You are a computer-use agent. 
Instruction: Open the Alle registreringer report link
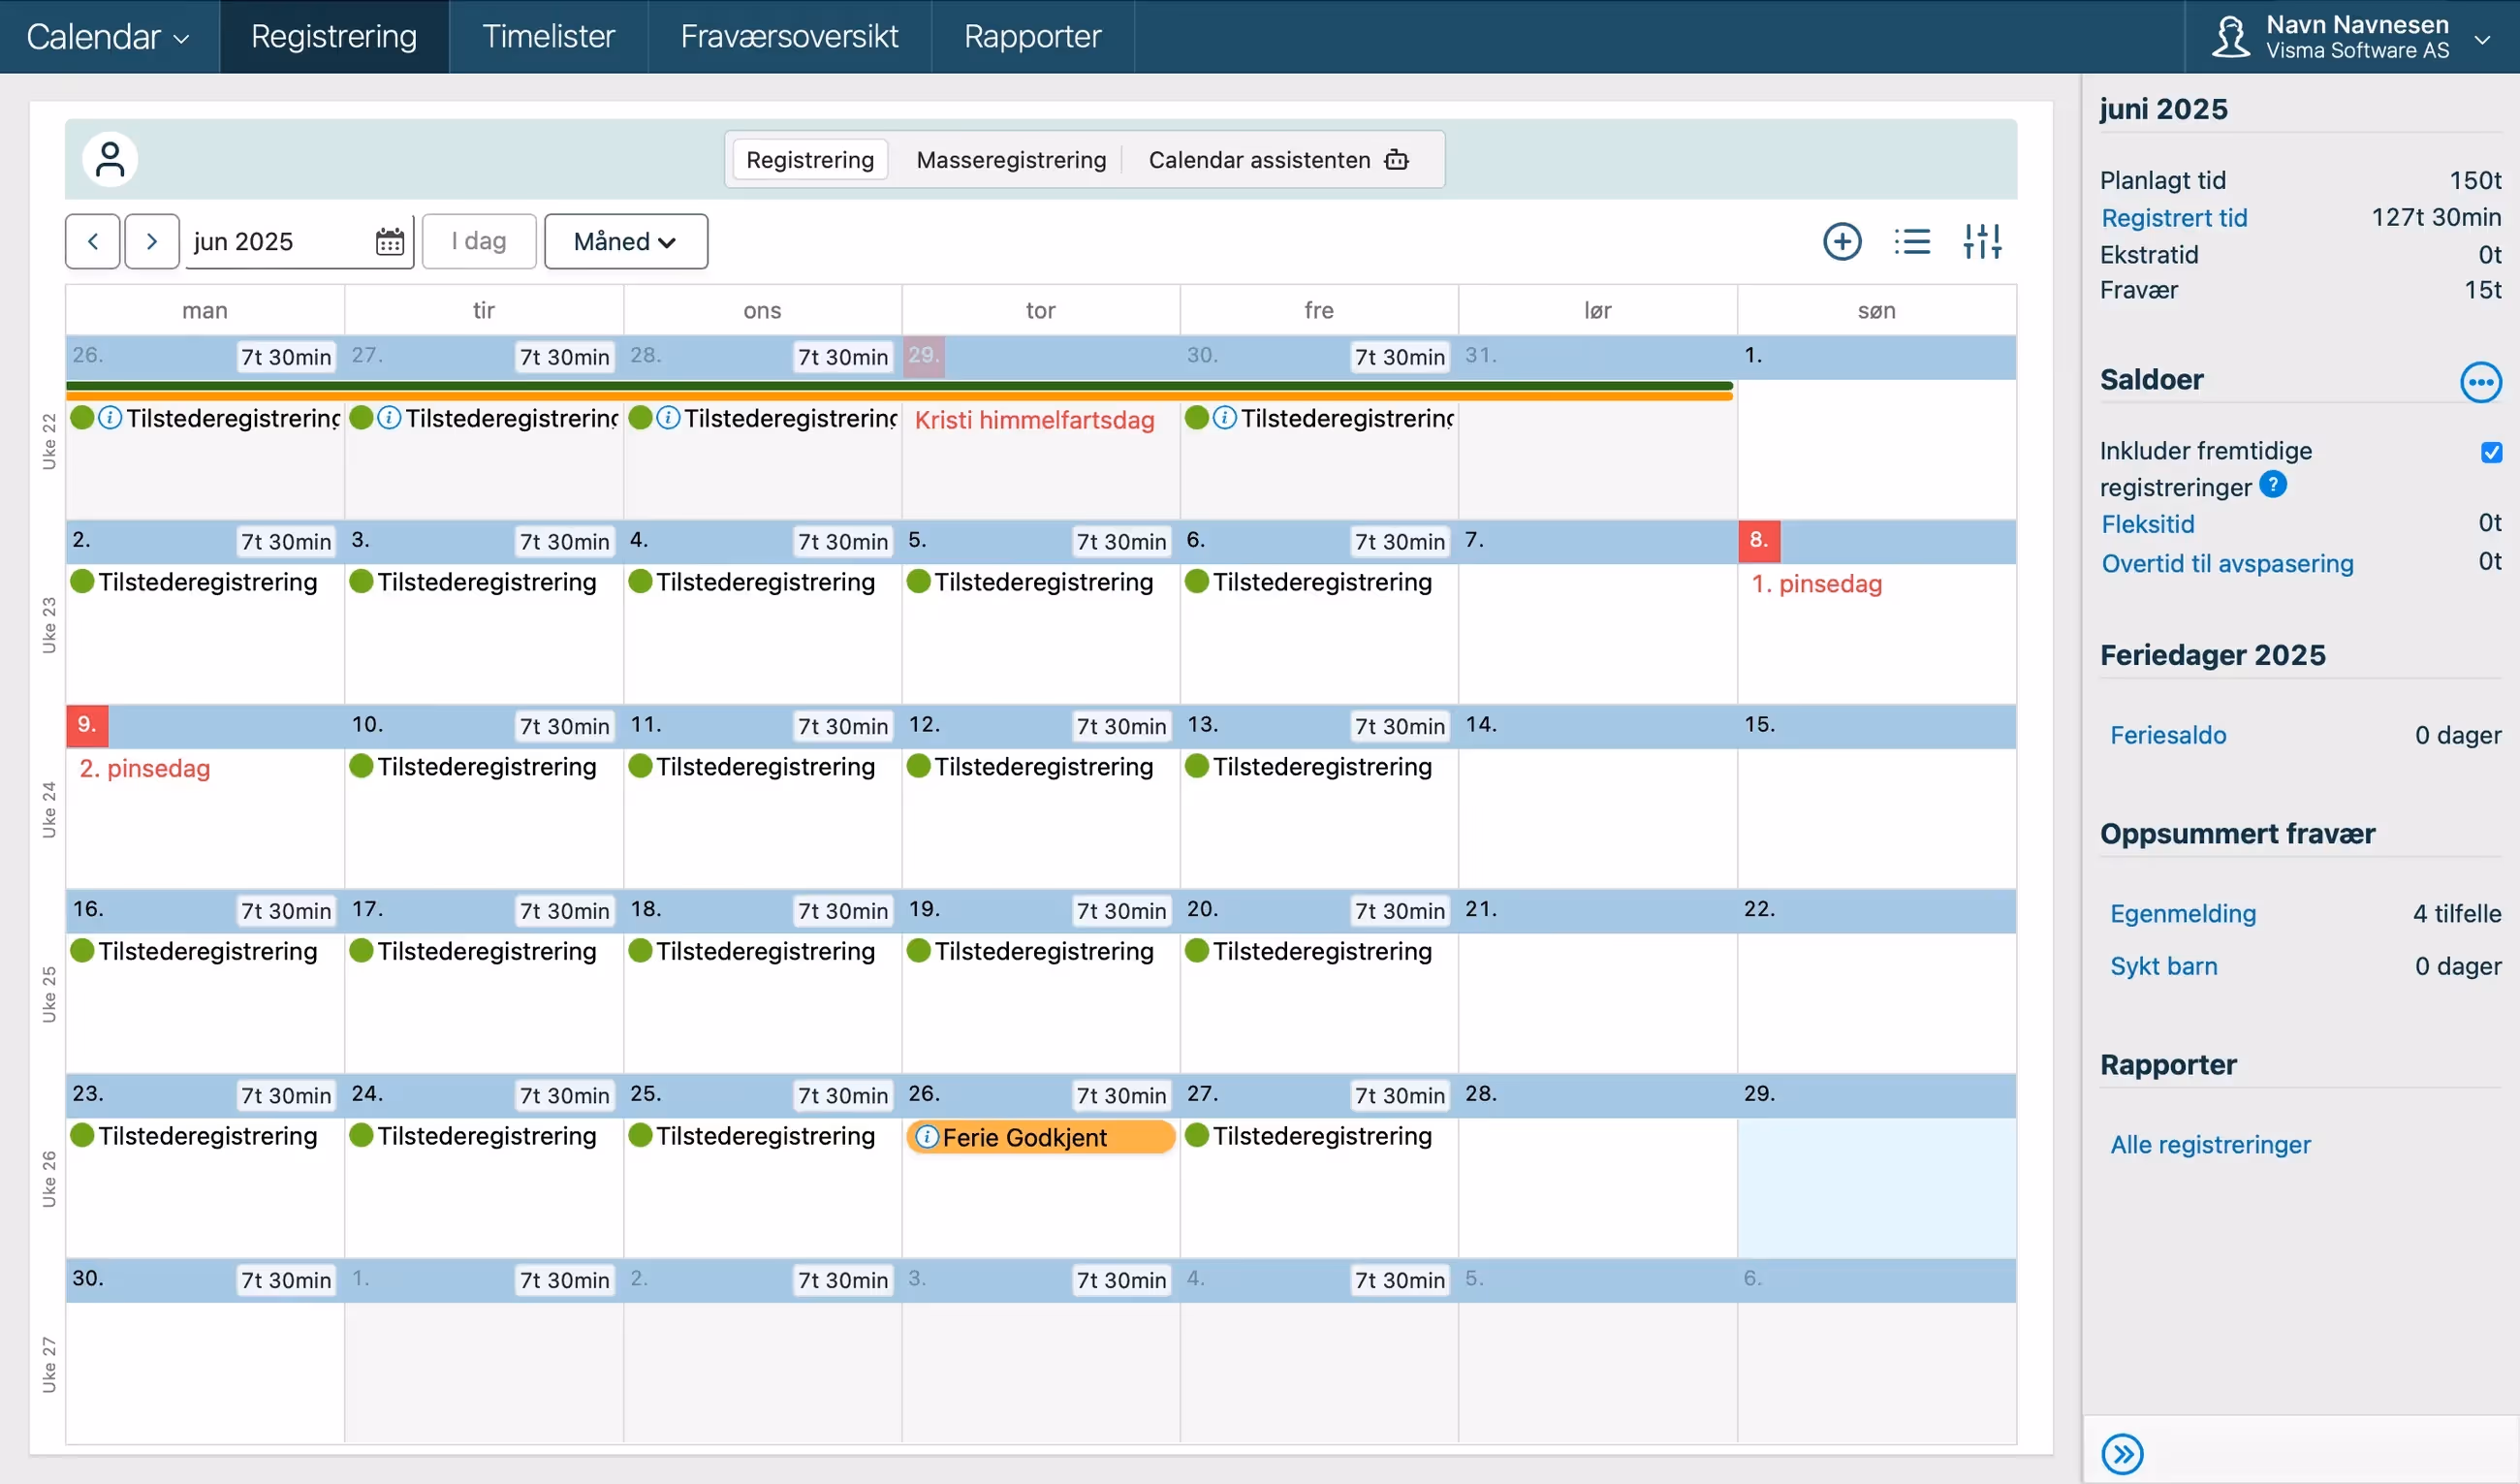point(2209,1144)
